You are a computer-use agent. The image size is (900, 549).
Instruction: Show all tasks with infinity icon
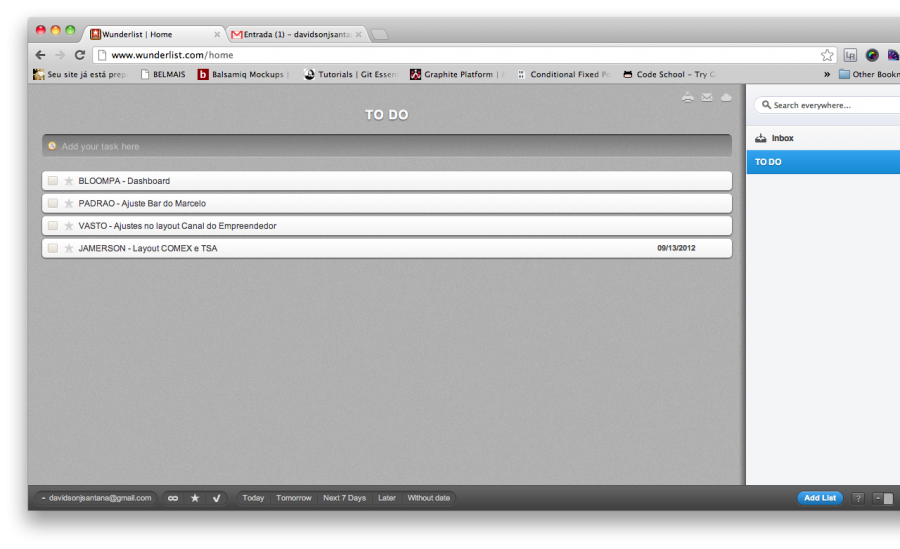[x=173, y=498]
